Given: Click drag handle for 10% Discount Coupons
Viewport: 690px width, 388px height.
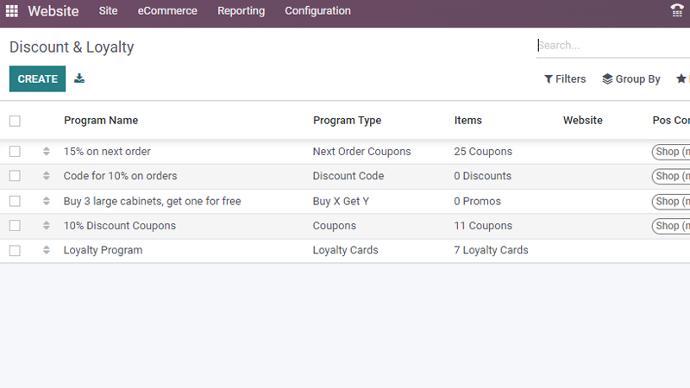Looking at the screenshot, I should pyautogui.click(x=46, y=226).
